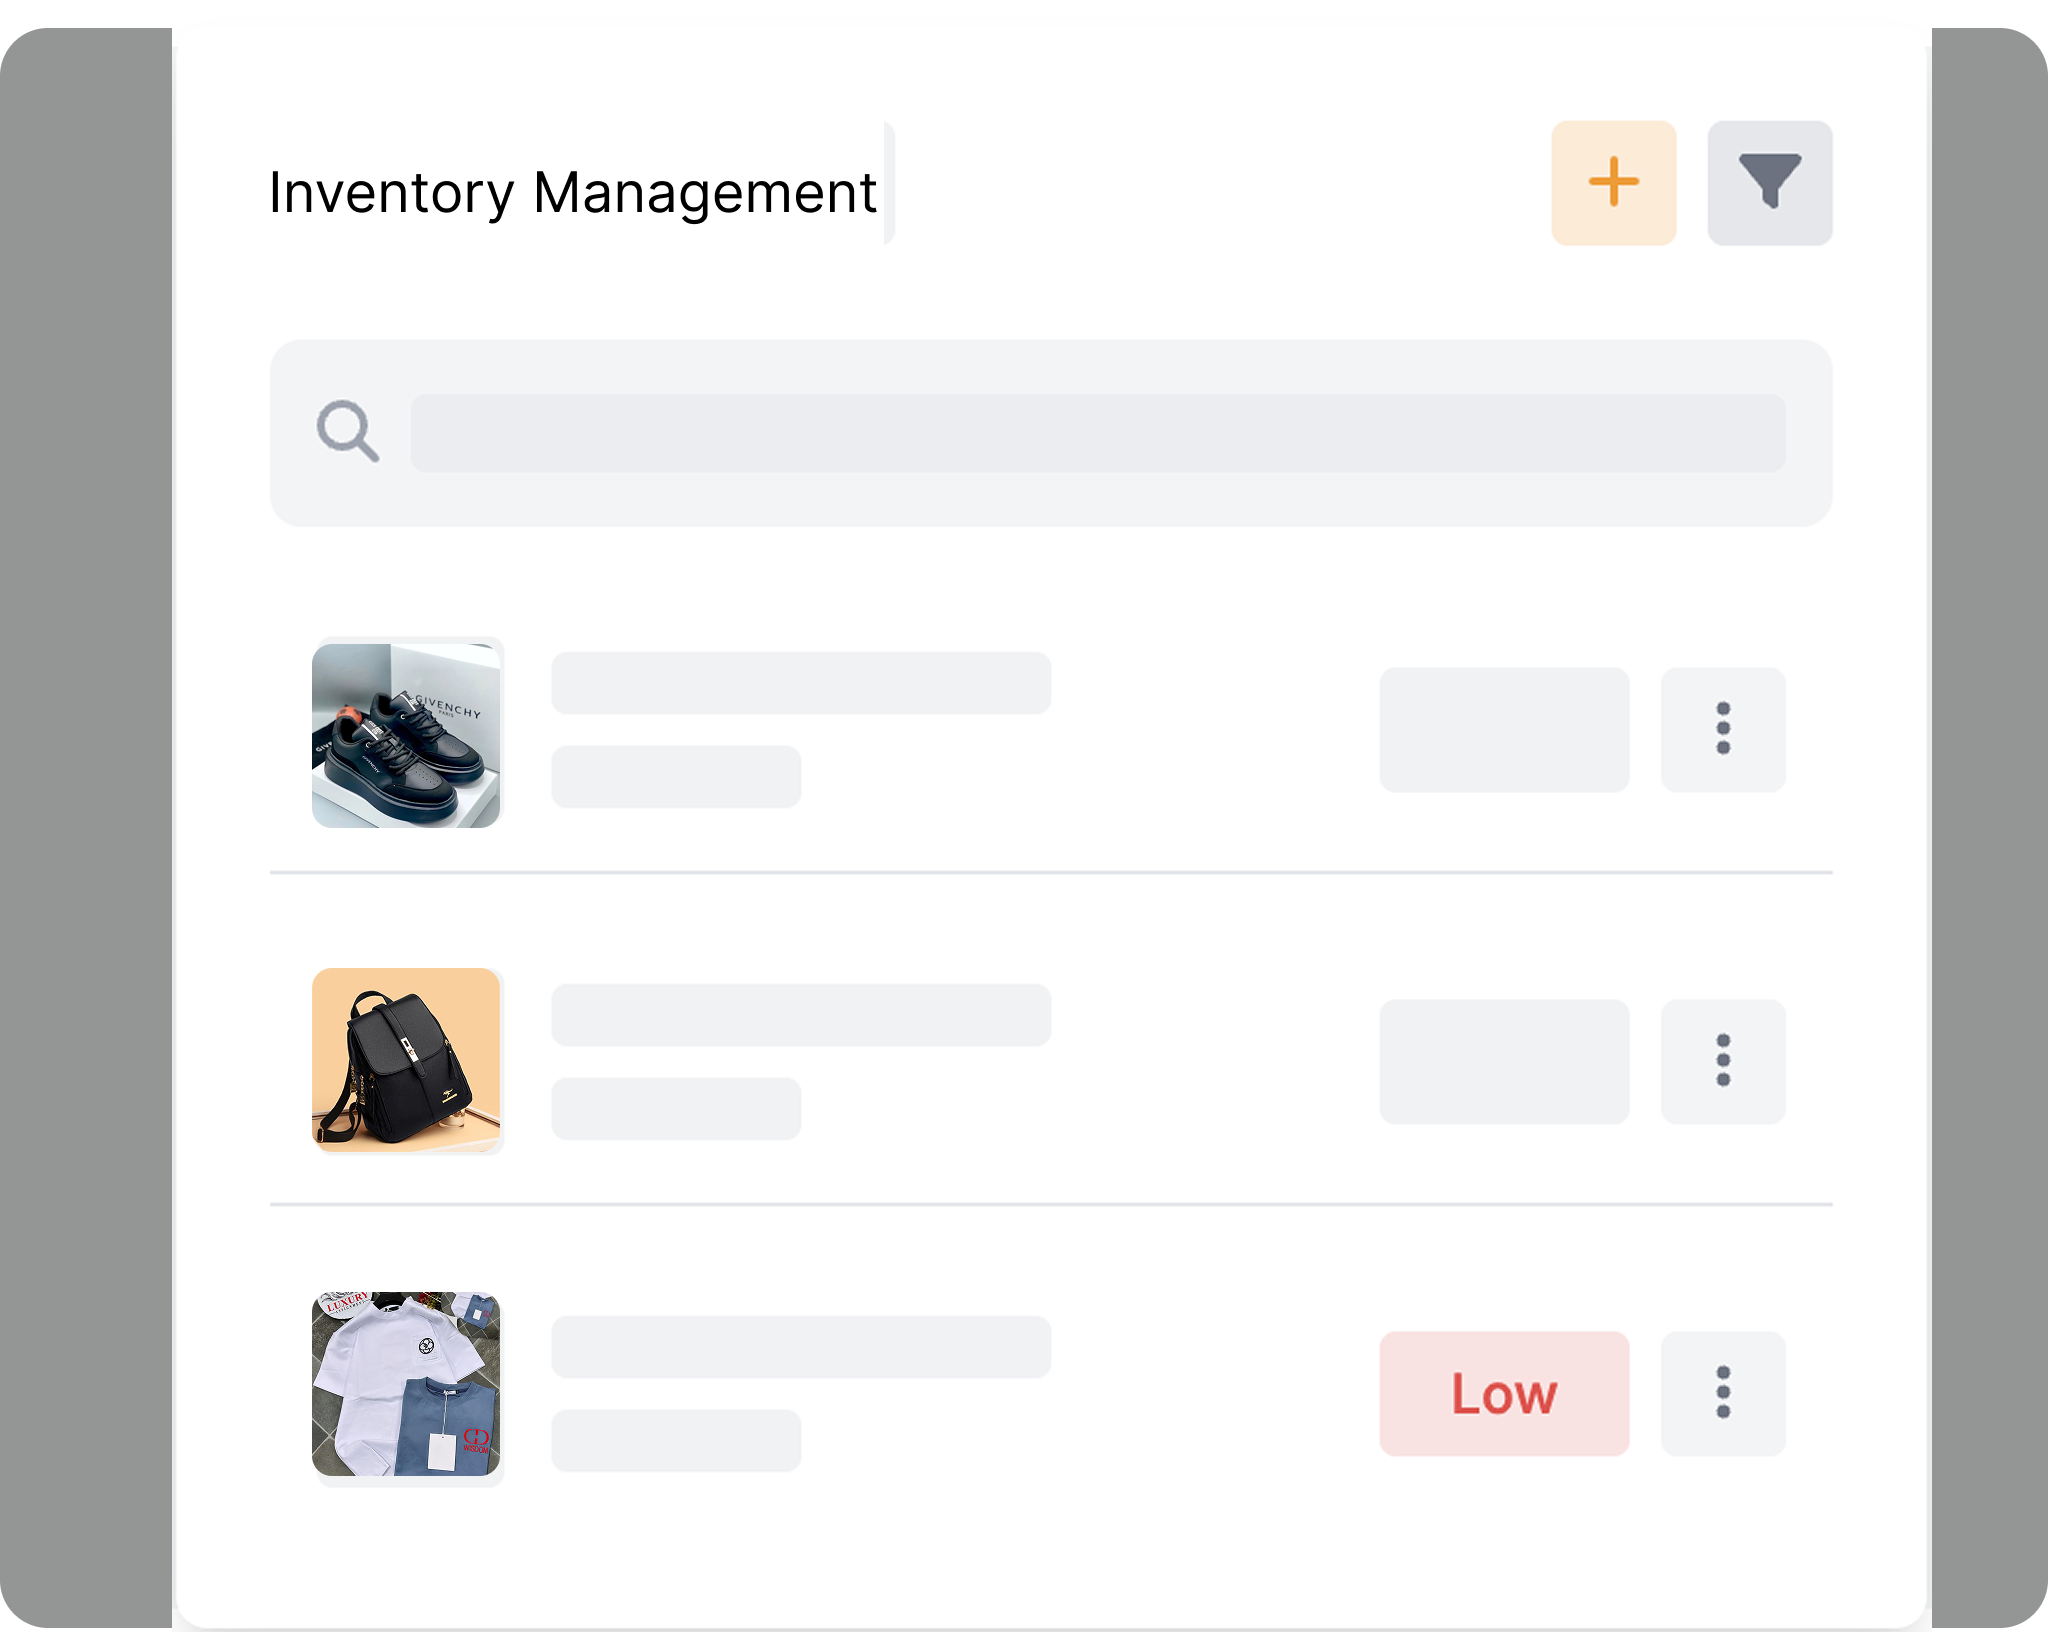Open the t-shirts product thumbnail
Viewport: 2048px width, 1632px height.
tap(406, 1384)
